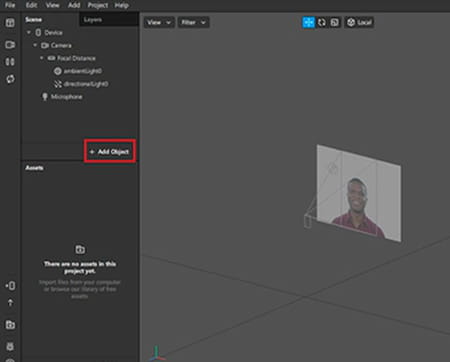
Task: Click the ambient light icon
Action: pos(58,71)
